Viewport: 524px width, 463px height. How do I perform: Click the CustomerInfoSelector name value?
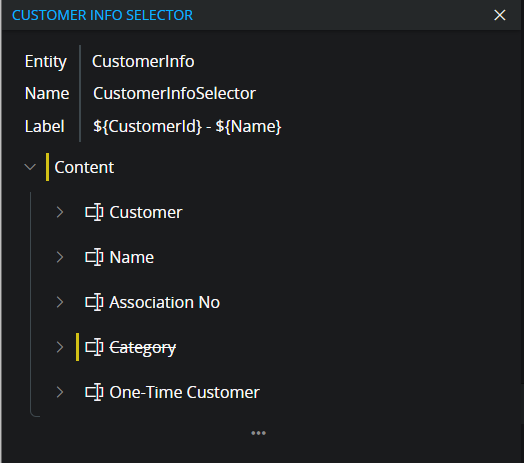click(x=174, y=93)
